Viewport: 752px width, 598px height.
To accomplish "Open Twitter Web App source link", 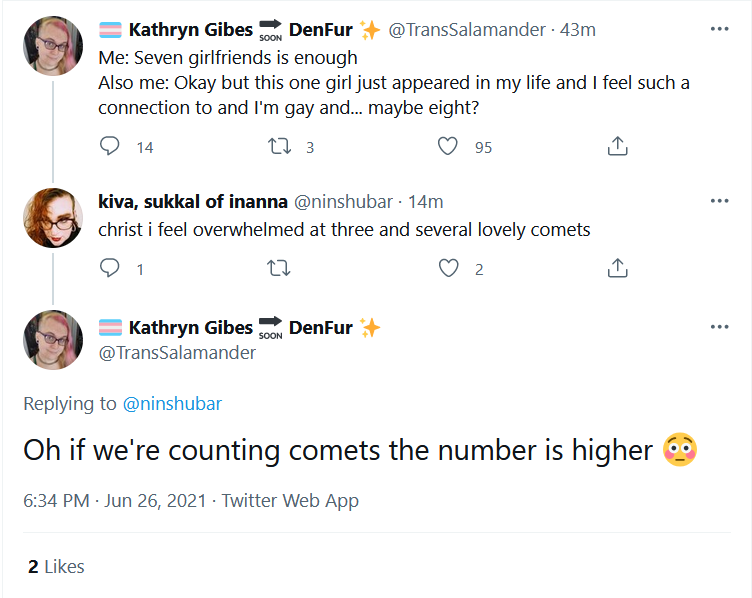I will point(290,501).
